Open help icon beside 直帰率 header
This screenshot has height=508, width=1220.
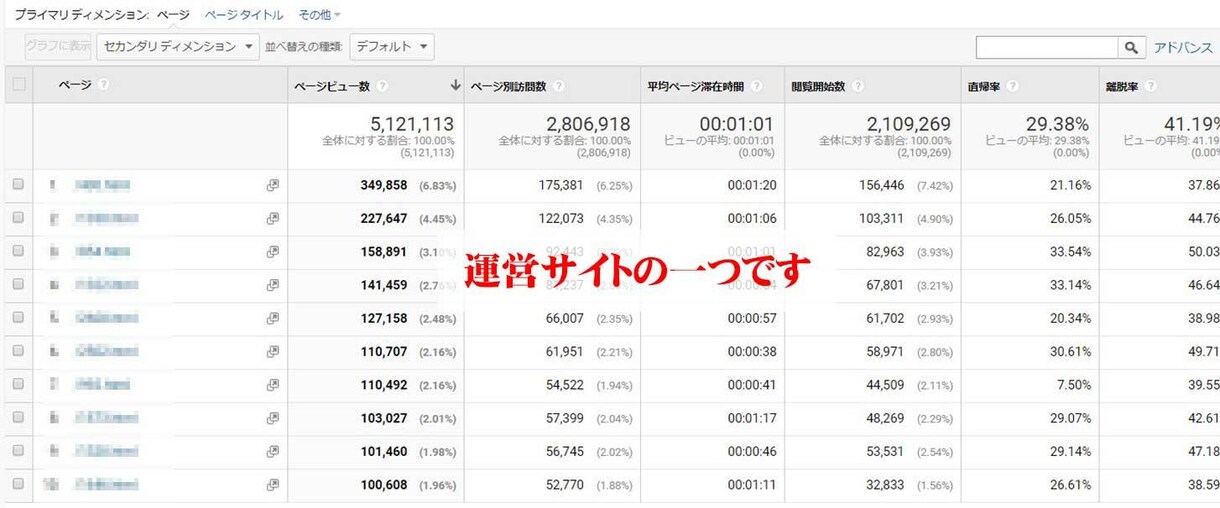pos(1015,86)
